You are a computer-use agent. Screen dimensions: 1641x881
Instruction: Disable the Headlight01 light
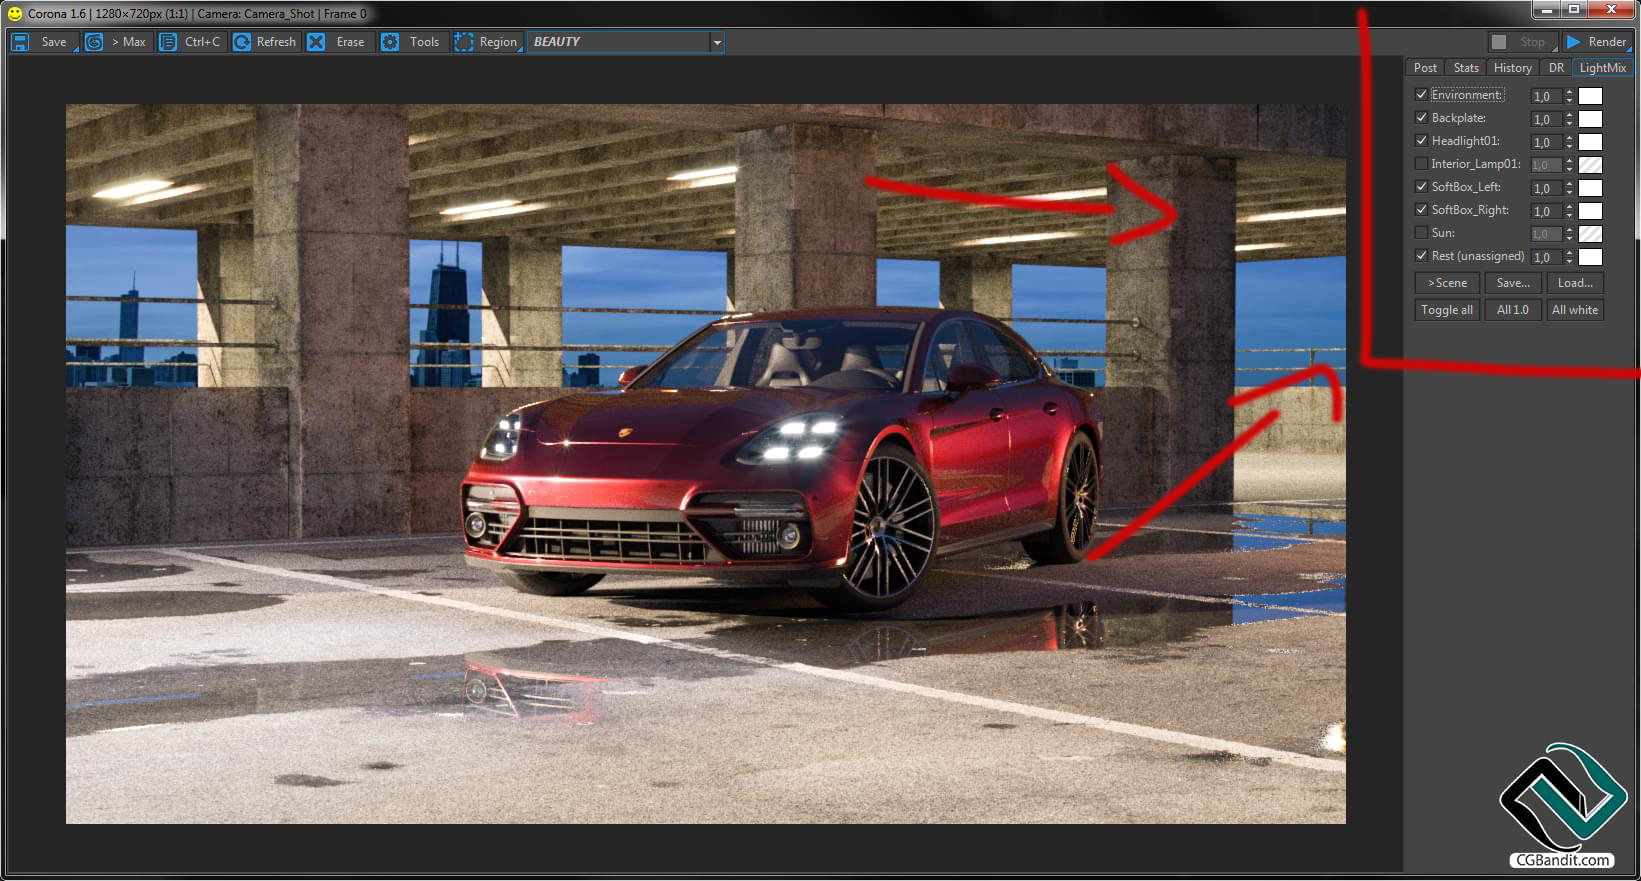1421,141
